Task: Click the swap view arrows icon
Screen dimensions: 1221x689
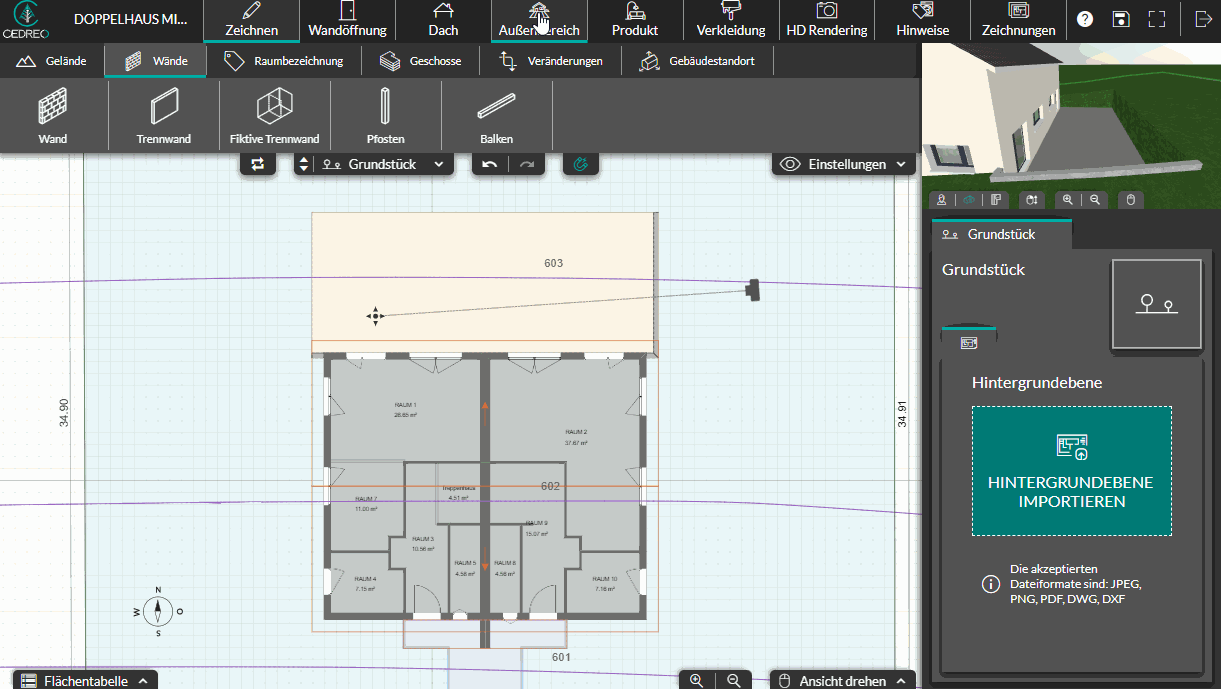Action: coord(258,164)
